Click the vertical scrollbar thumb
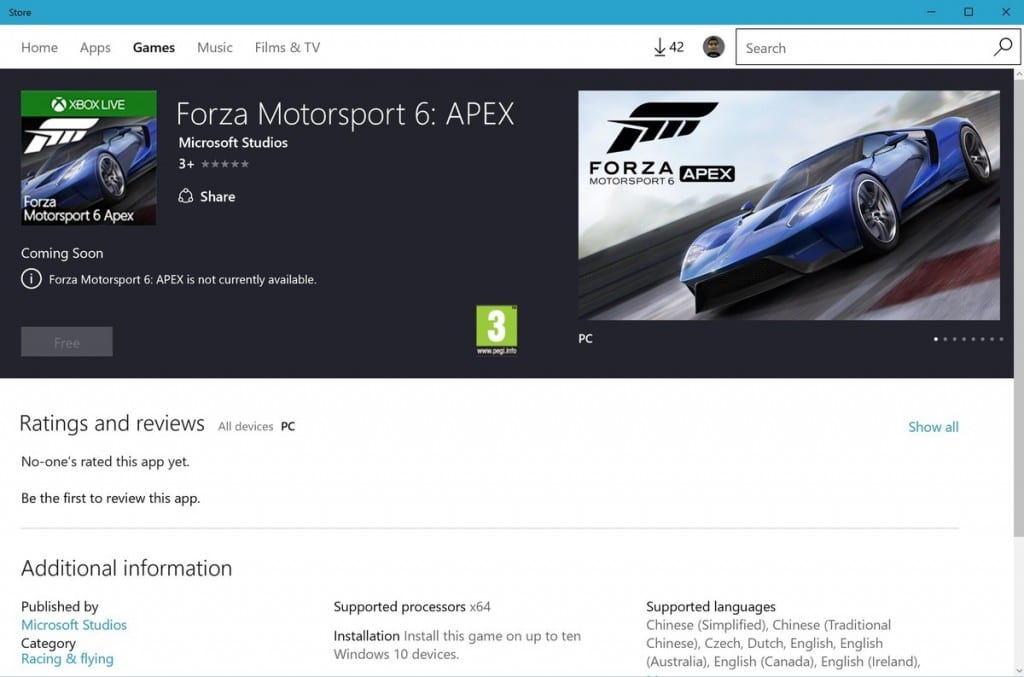The width and height of the screenshot is (1024, 677). [x=1019, y=307]
